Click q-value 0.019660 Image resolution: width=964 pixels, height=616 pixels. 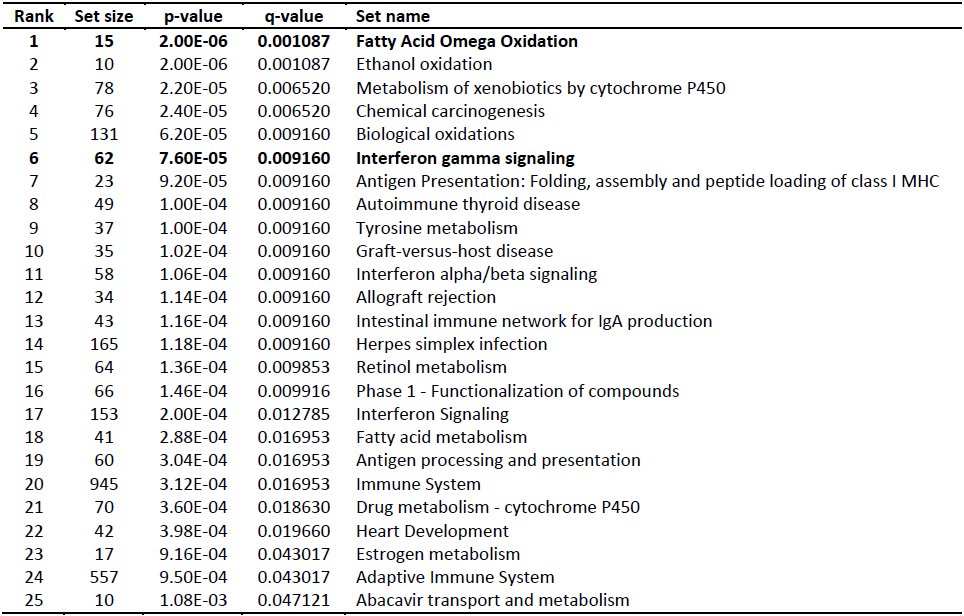pyautogui.click(x=294, y=531)
